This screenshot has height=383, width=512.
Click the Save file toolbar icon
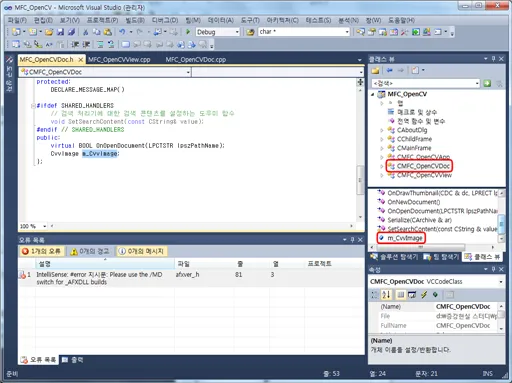60,32
